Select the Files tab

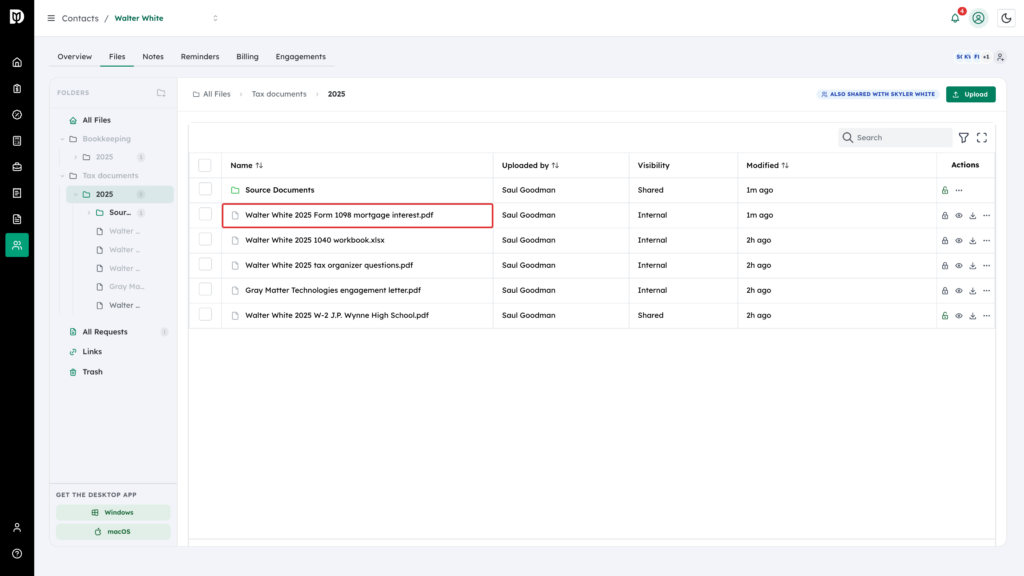tap(117, 57)
